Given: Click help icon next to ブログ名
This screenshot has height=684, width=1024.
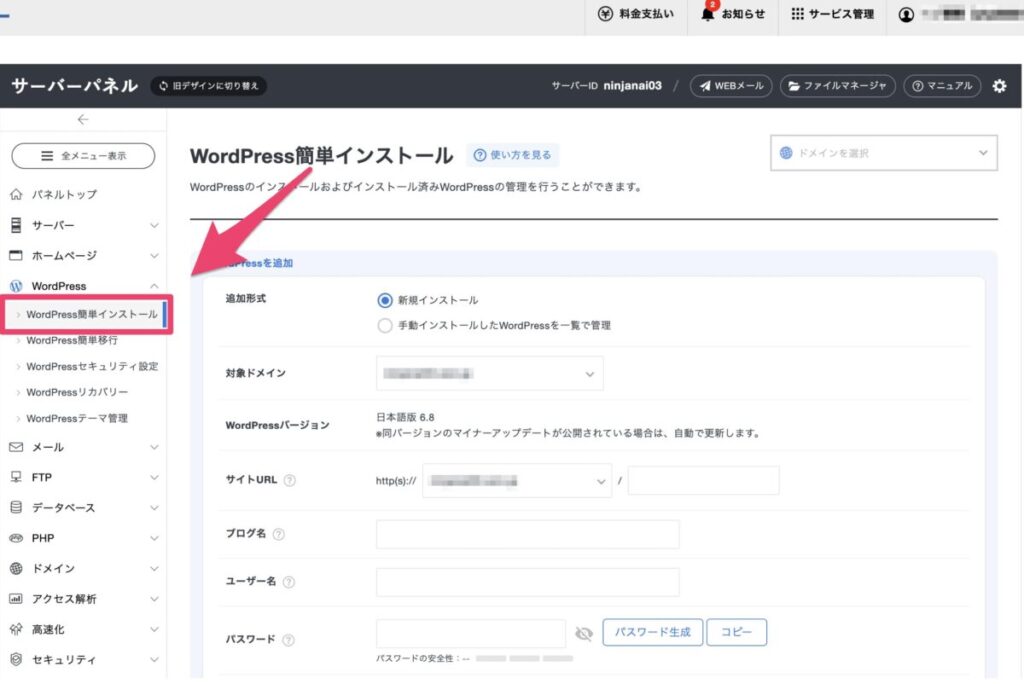Looking at the screenshot, I should (279, 534).
